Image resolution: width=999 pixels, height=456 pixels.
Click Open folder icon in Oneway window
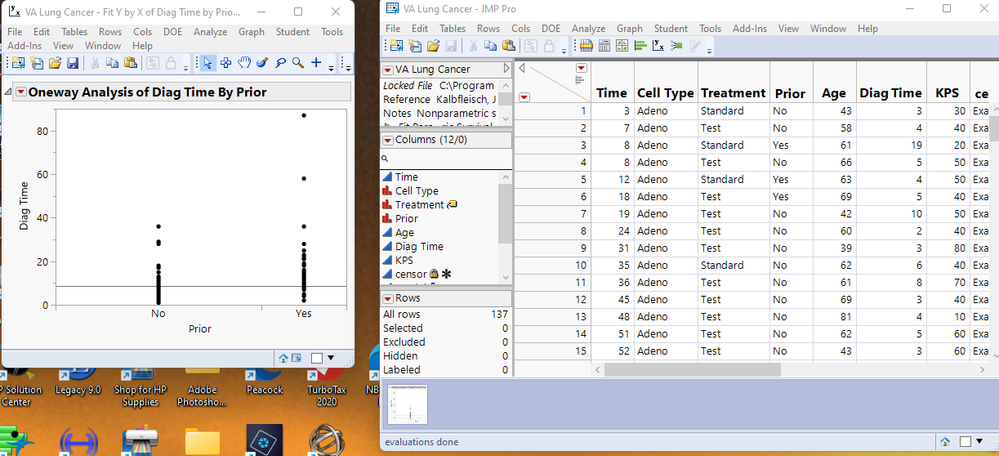coord(54,62)
